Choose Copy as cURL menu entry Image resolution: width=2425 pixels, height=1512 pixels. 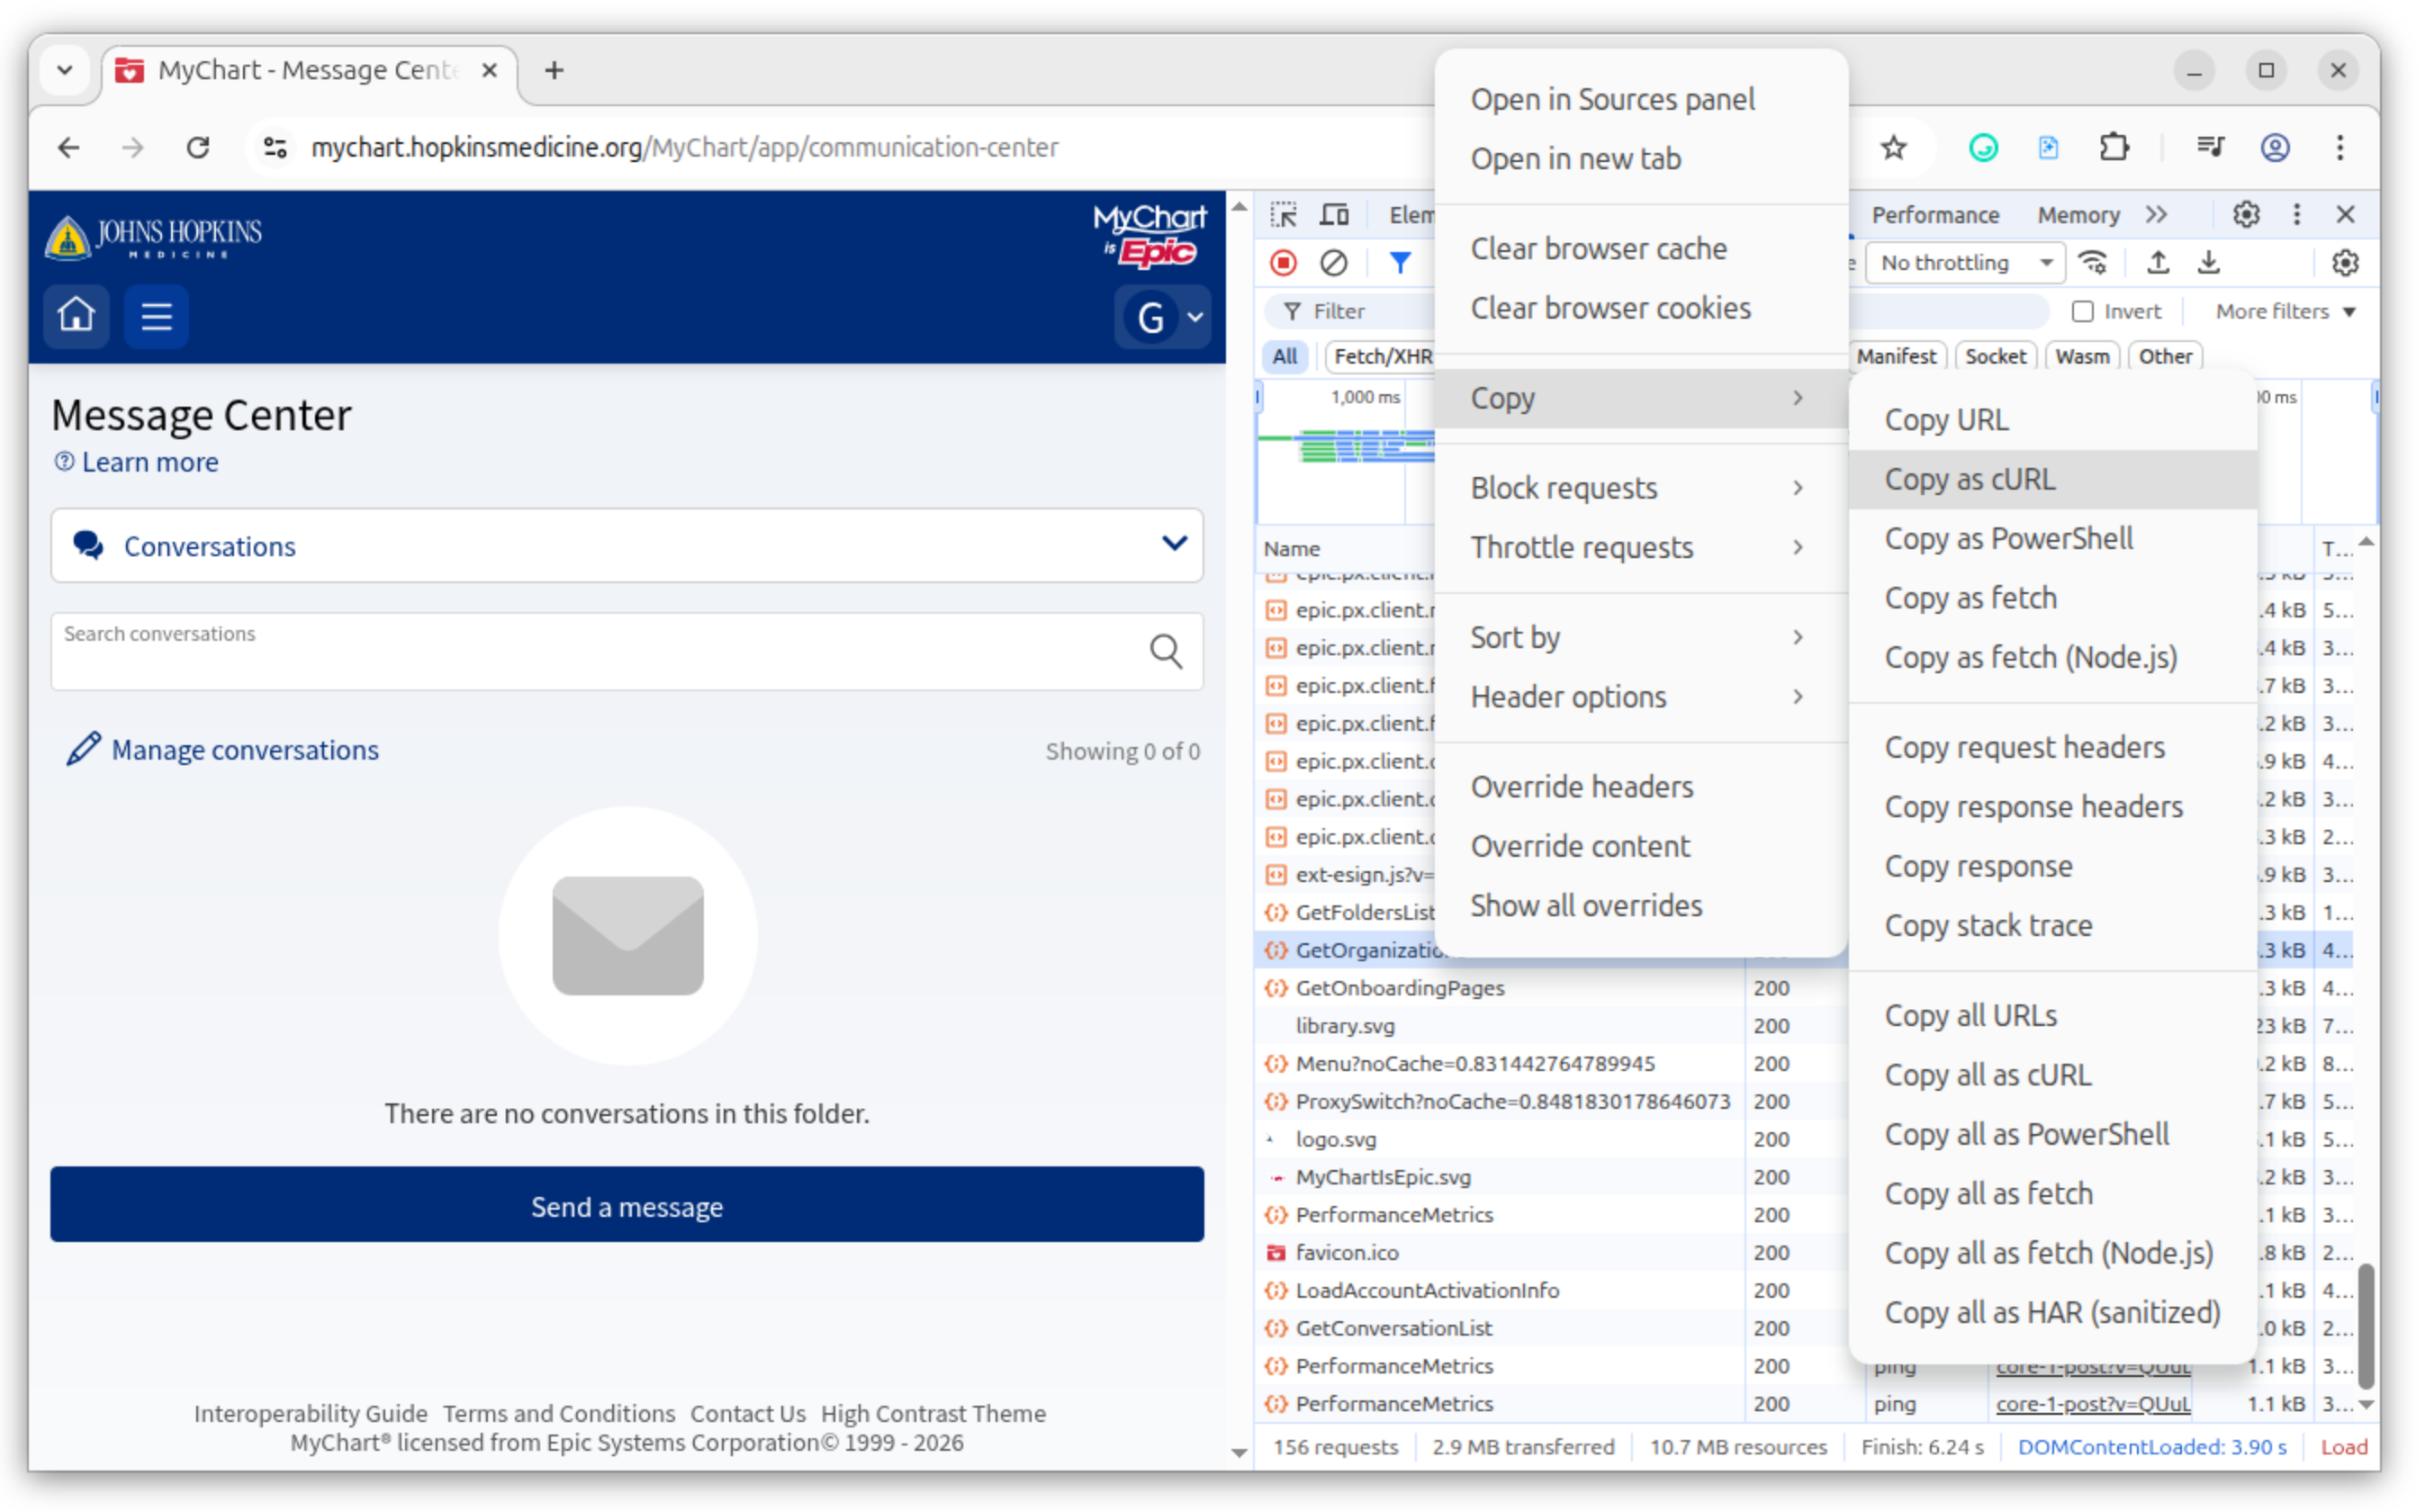(1969, 480)
